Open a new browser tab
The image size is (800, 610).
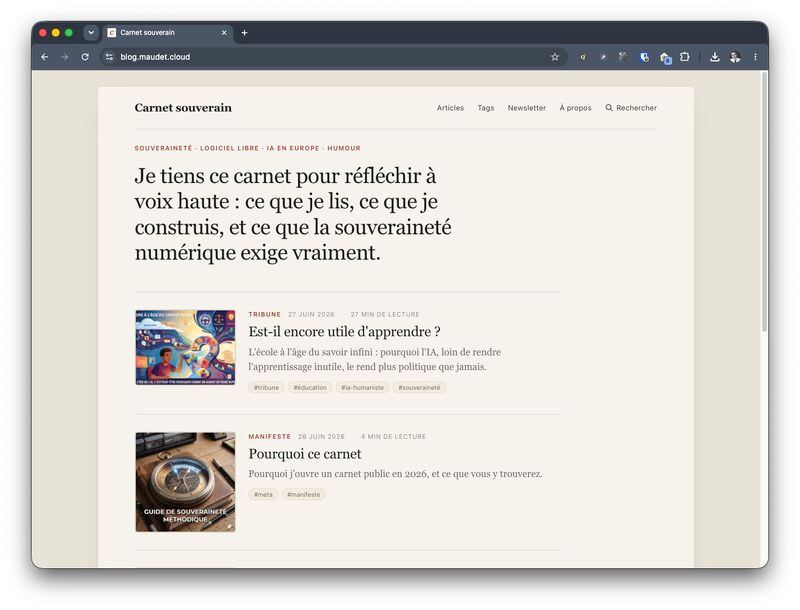point(244,33)
